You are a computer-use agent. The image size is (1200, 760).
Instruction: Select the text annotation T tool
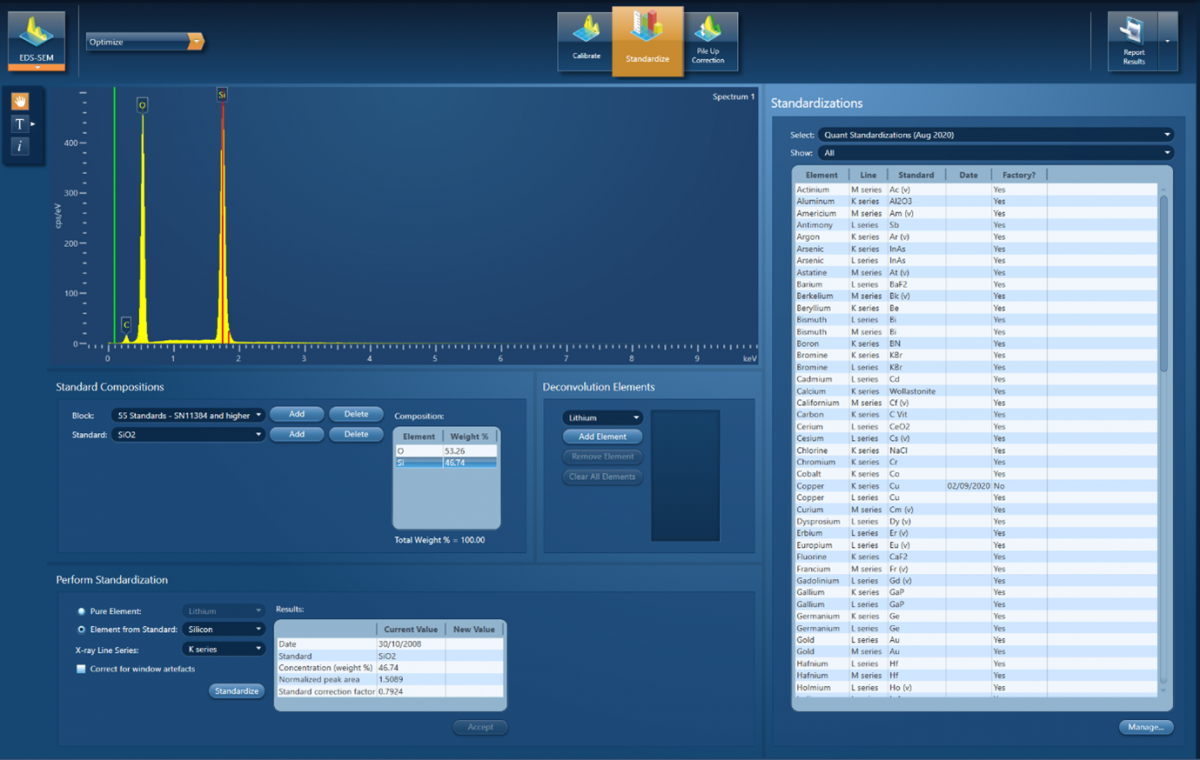point(20,124)
